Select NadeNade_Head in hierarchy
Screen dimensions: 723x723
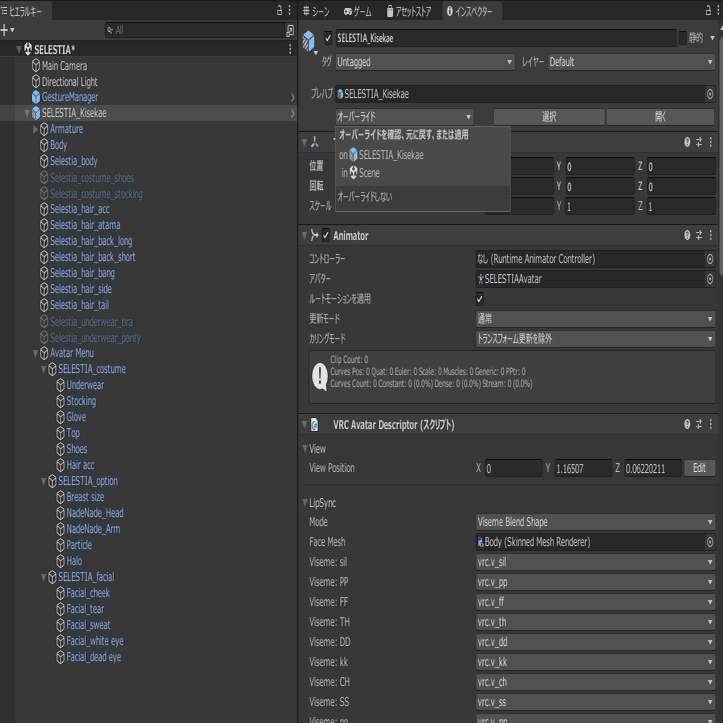95,513
